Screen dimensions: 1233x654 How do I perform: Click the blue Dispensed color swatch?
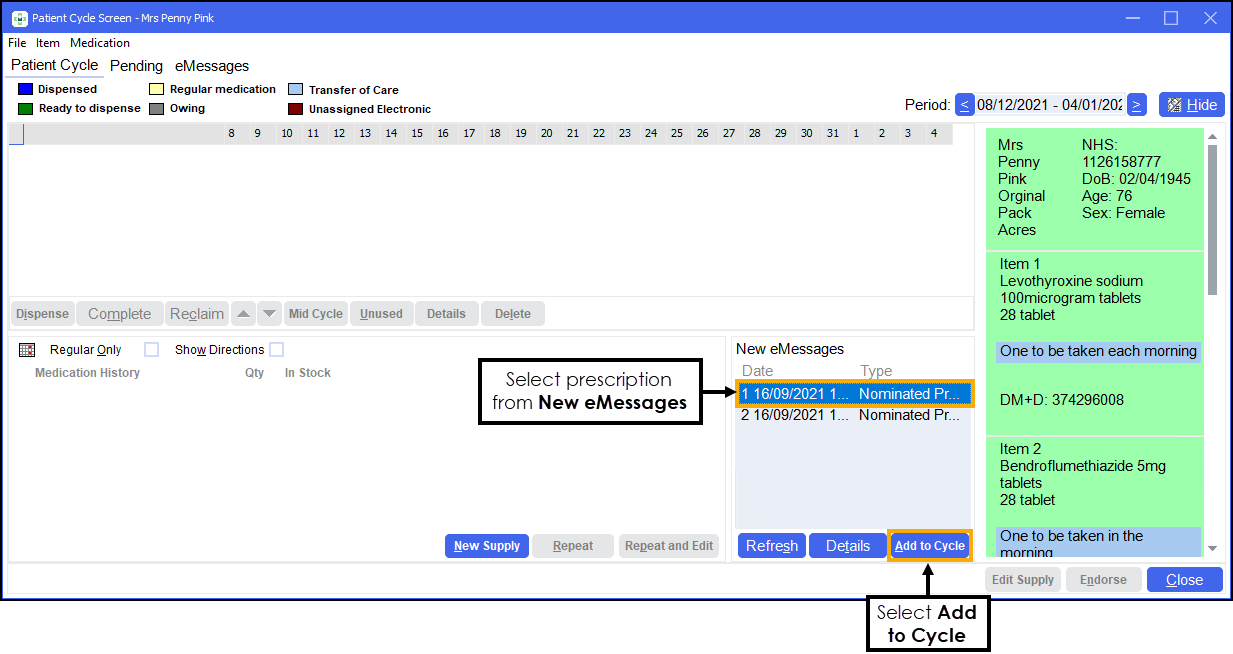[26, 89]
